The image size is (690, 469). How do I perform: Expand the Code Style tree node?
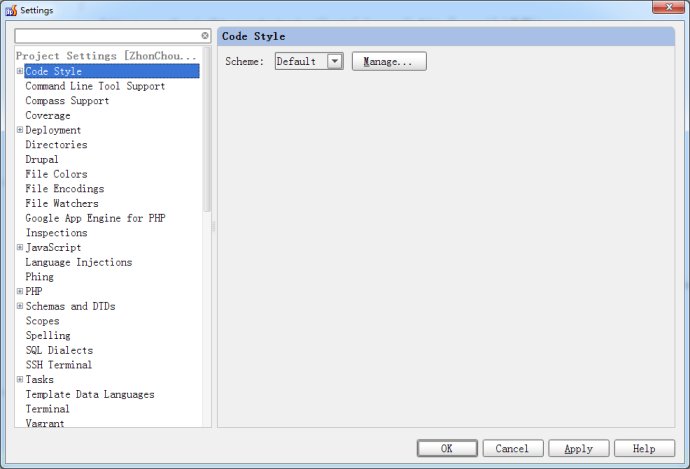[x=20, y=71]
